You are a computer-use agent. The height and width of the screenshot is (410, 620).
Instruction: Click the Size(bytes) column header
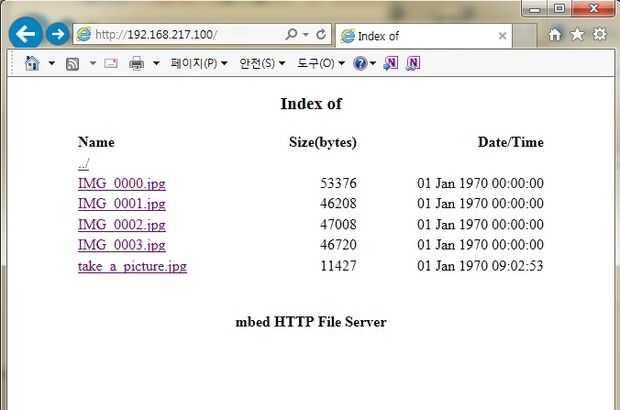323,142
